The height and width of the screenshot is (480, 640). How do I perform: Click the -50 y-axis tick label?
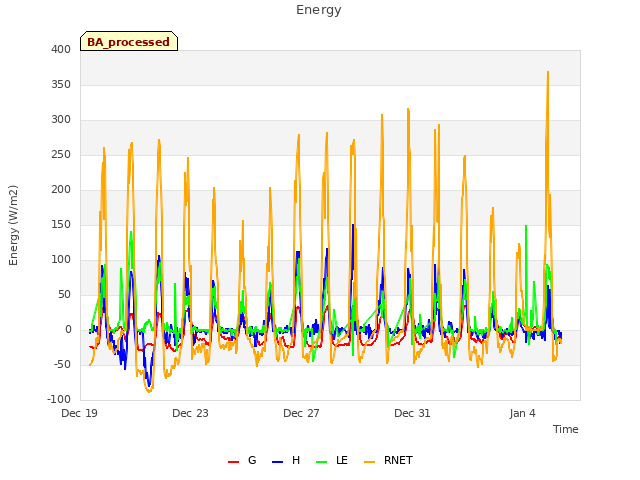62,364
